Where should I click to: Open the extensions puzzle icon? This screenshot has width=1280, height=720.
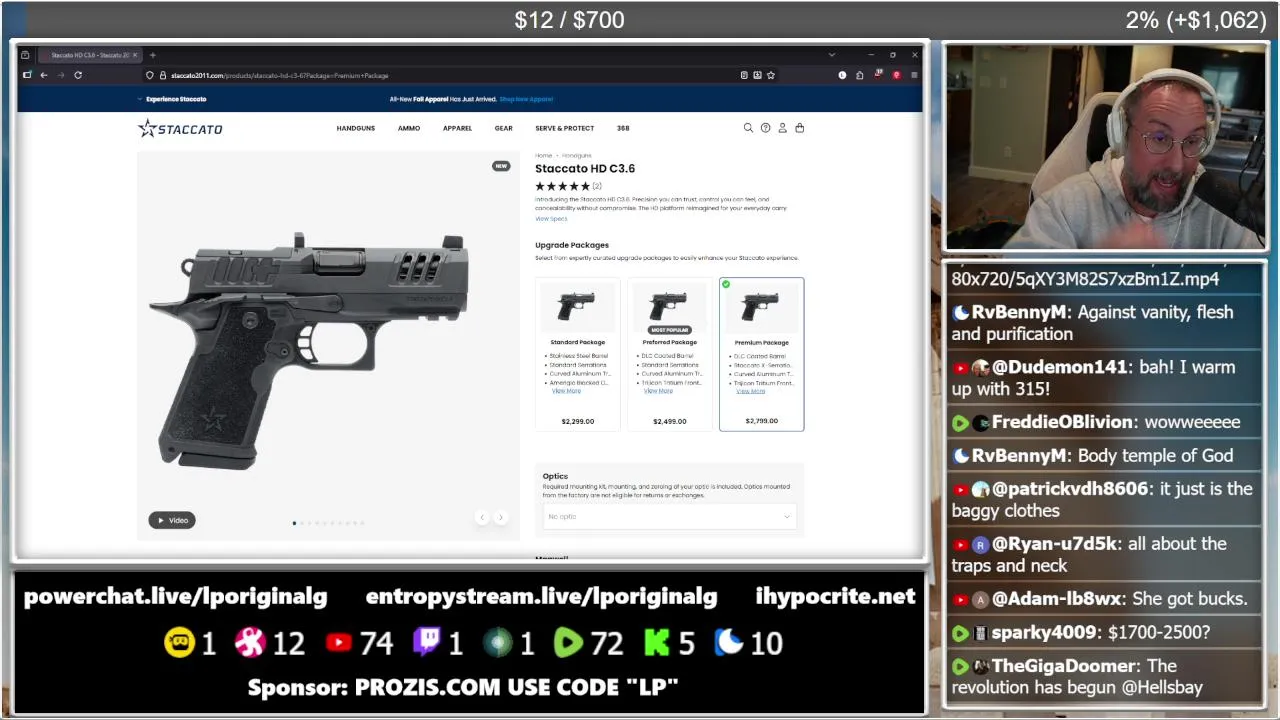pos(859,75)
